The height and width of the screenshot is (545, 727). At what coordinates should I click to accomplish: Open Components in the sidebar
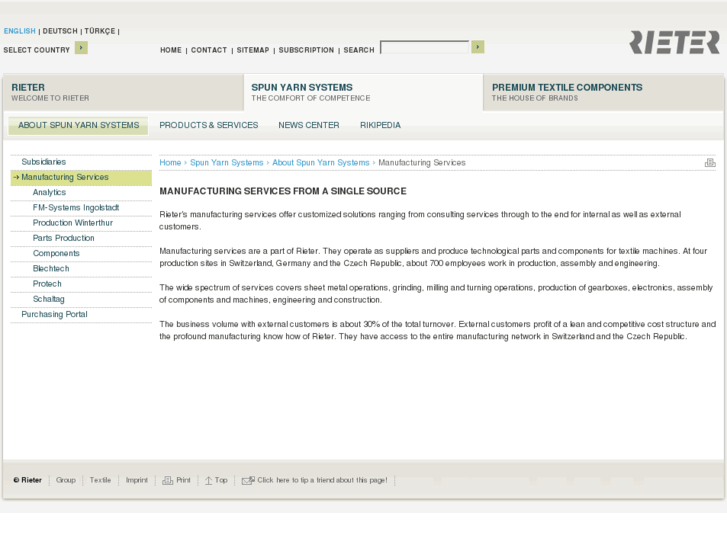(81, 254)
